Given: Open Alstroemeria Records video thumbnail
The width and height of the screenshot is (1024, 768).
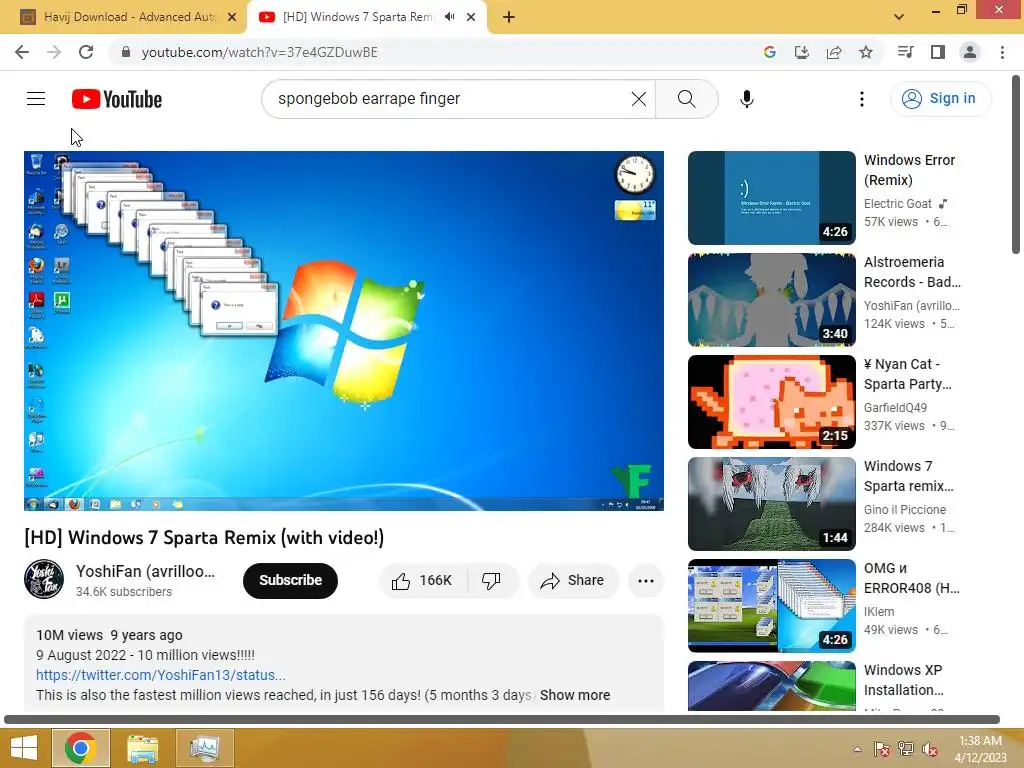Looking at the screenshot, I should pos(771,300).
